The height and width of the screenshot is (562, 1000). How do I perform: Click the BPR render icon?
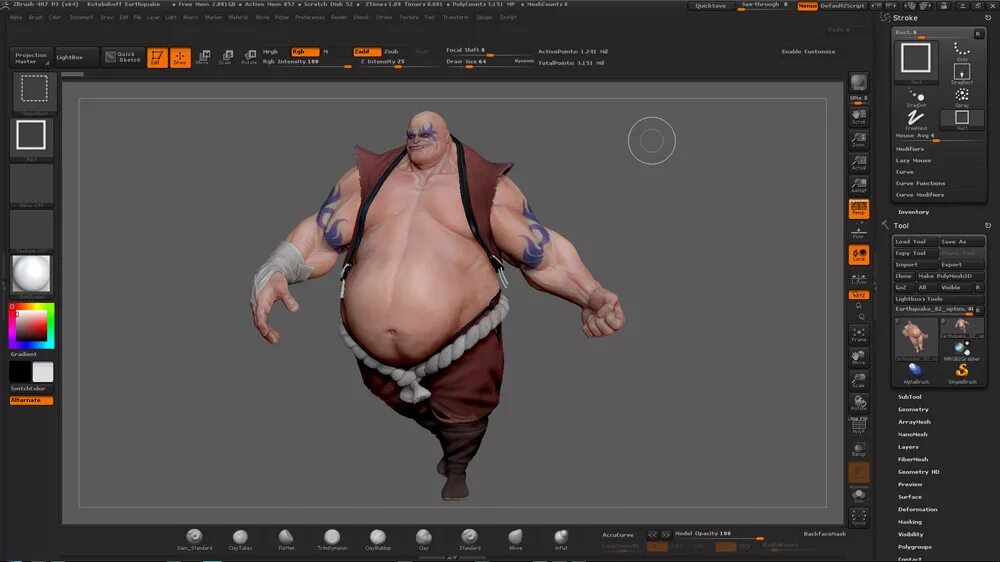click(x=858, y=82)
